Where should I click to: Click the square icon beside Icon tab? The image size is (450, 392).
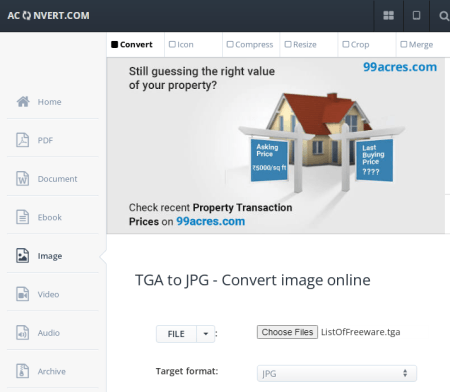point(172,44)
